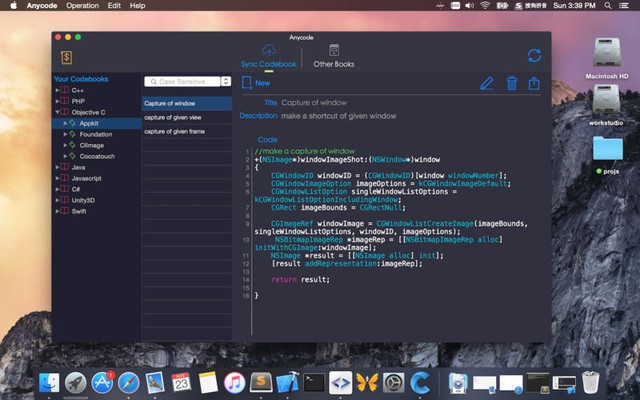Expand the C++ codebook
Screen dimensions: 640x400
click(58, 90)
